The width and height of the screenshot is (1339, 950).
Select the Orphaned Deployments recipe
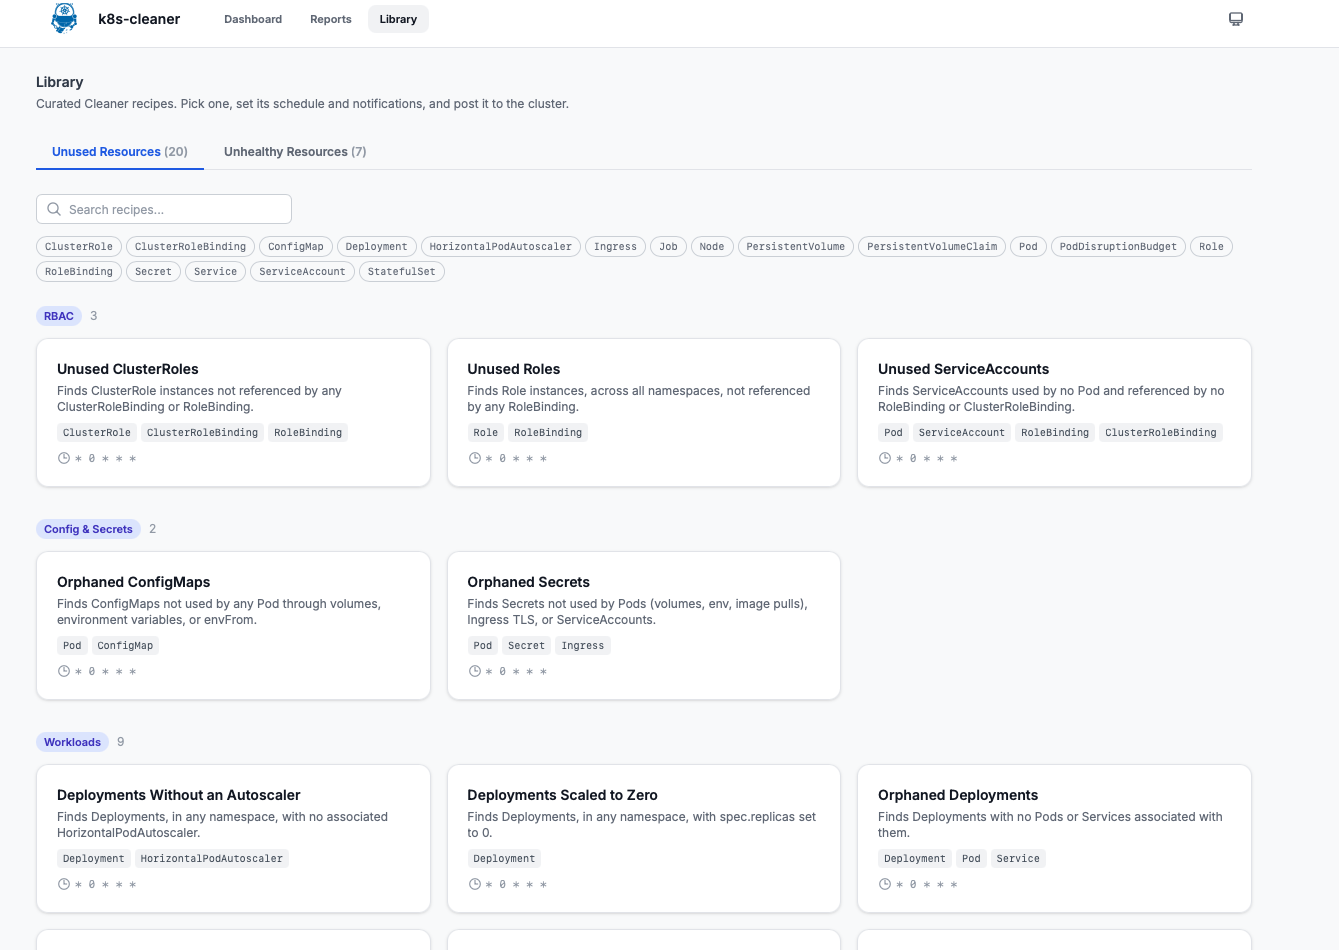pyautogui.click(x=1054, y=838)
